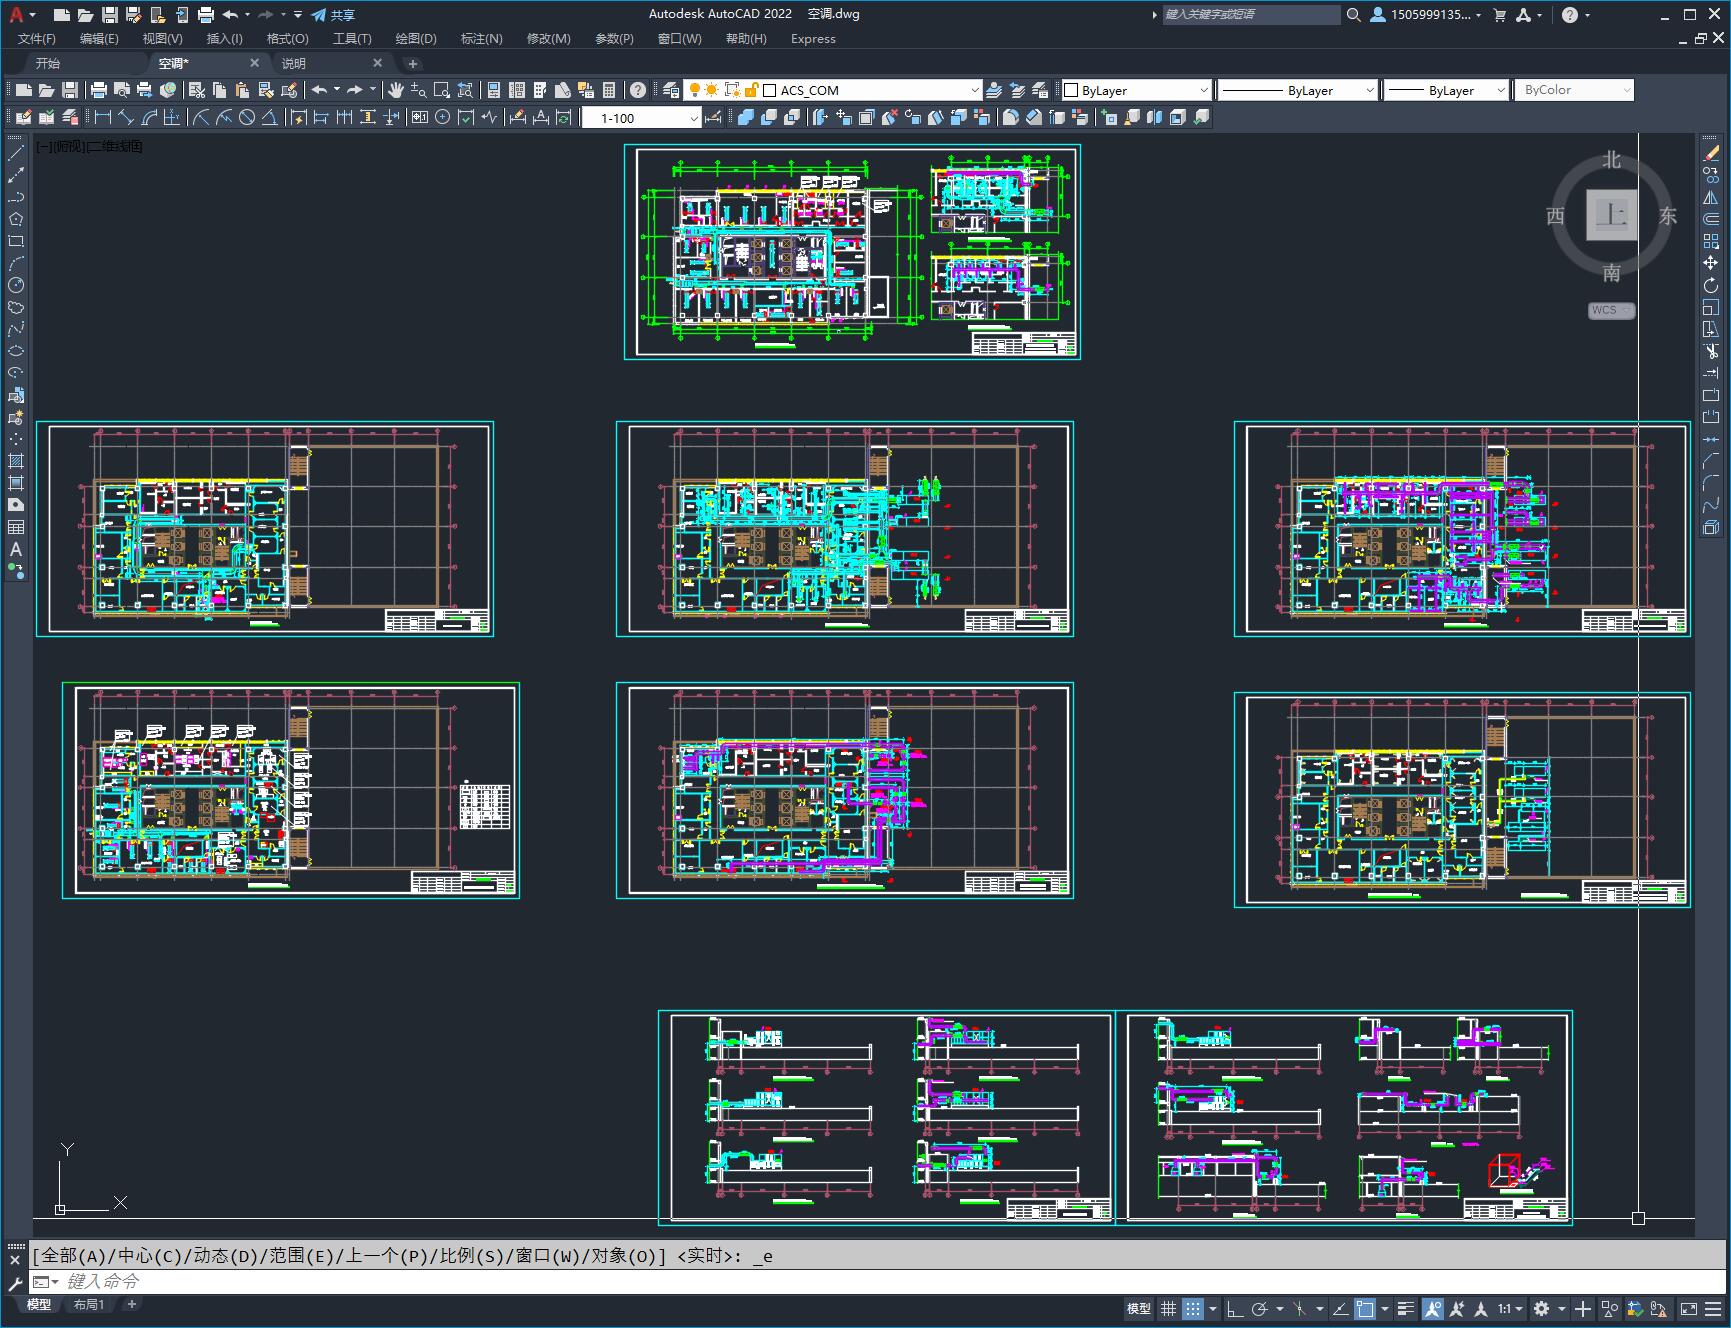Open the QuickCalc calculator icon
Viewport: 1731px width, 1328px height.
[x=609, y=90]
